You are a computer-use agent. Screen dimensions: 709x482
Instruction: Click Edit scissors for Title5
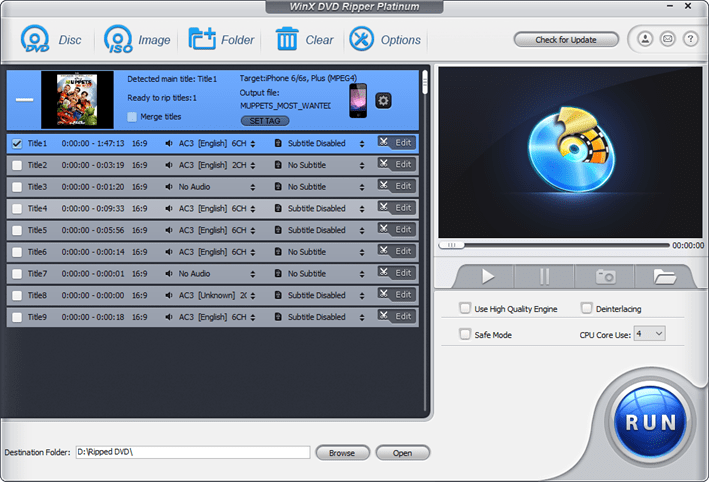pyautogui.click(x=397, y=229)
